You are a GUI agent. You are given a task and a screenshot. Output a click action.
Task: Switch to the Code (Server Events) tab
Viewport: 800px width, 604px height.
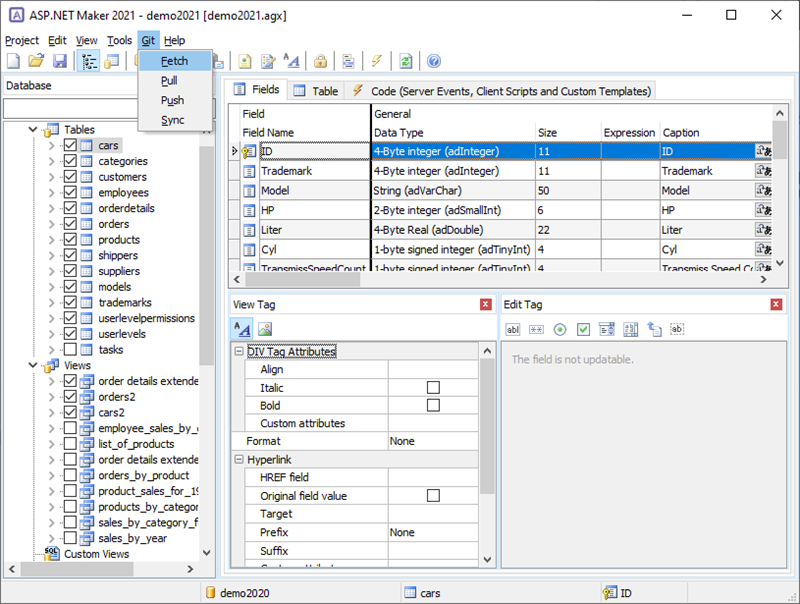coord(501,91)
